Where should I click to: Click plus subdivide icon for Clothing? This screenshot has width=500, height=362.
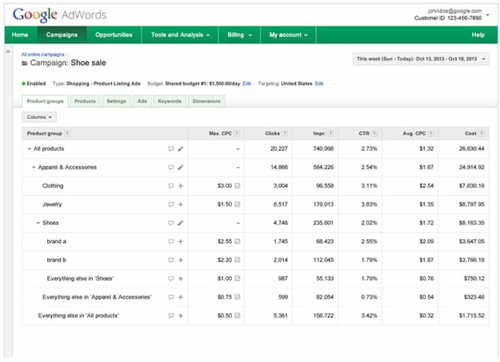(x=180, y=186)
